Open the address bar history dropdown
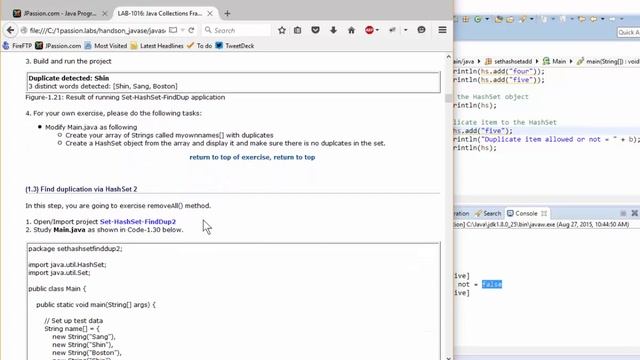Image resolution: width=640 pixels, height=360 pixels. point(182,30)
